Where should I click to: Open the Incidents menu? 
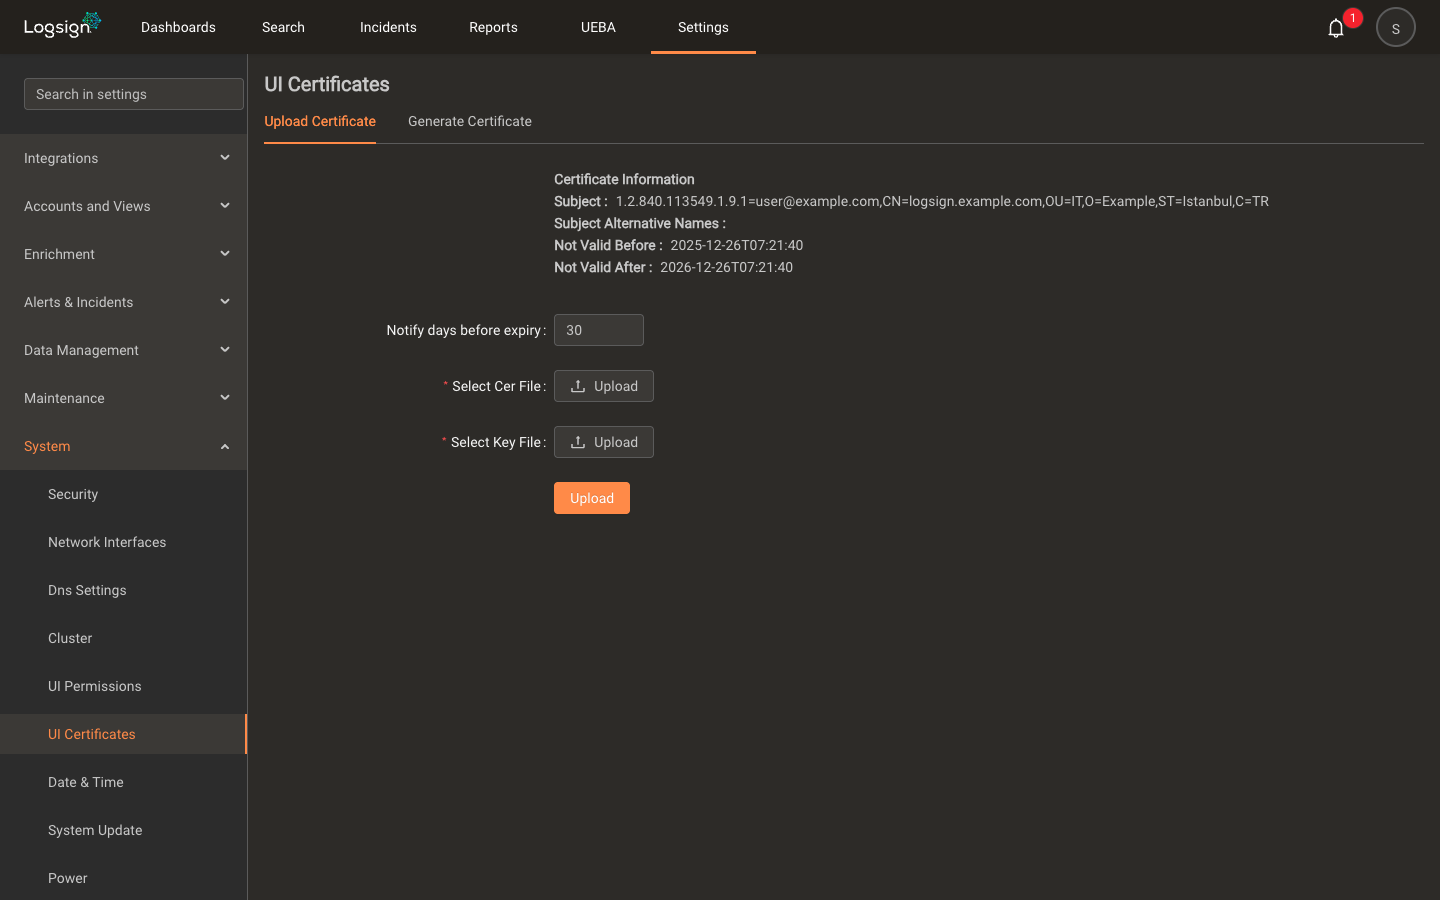tap(388, 27)
